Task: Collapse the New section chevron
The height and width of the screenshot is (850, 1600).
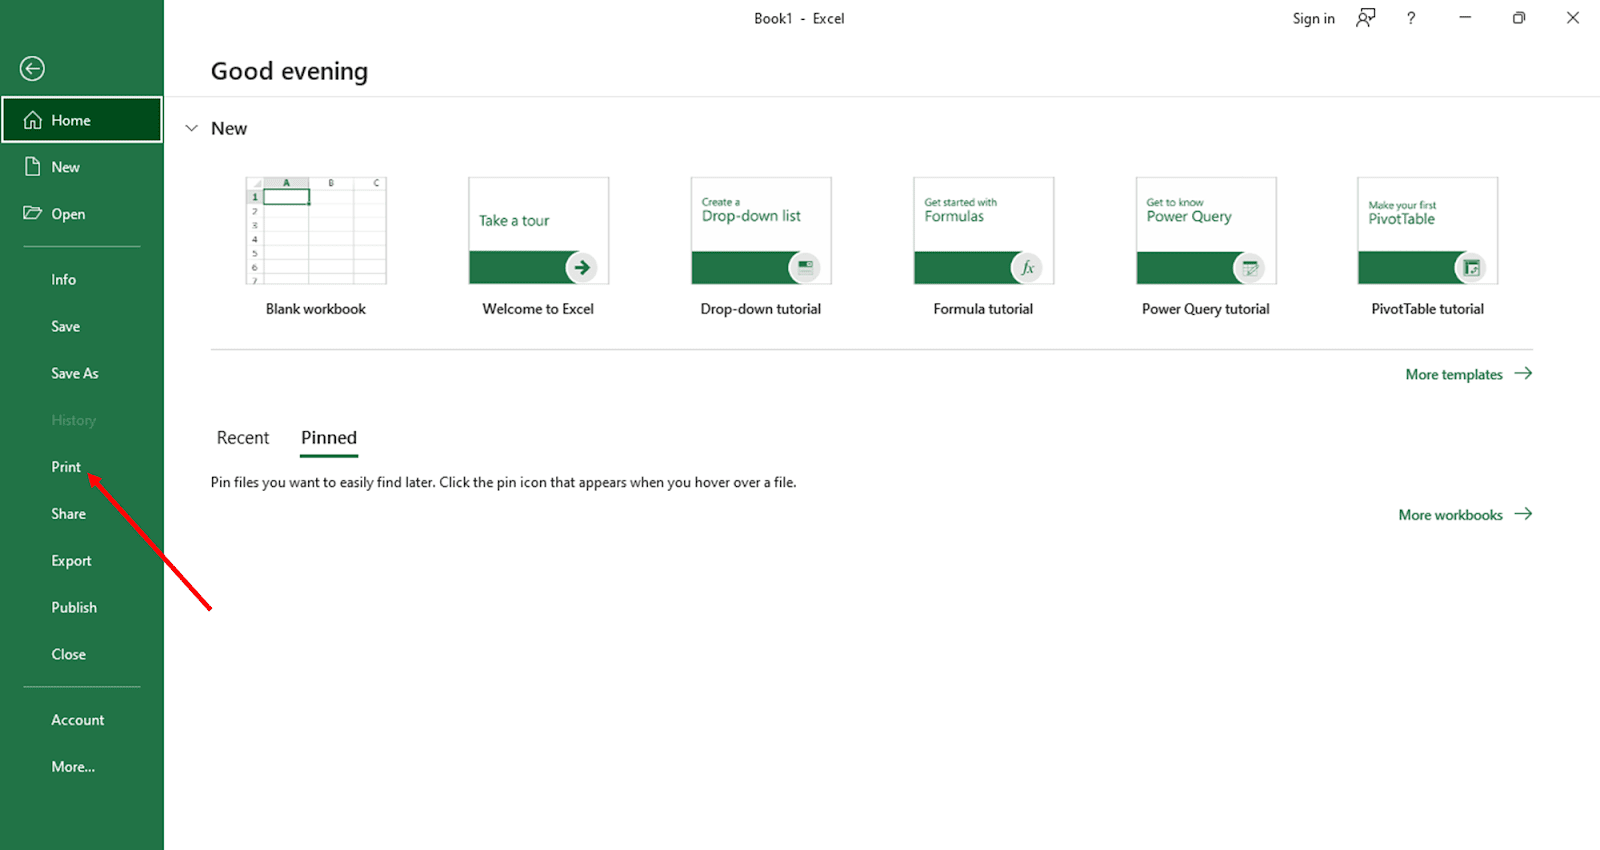Action: [192, 128]
